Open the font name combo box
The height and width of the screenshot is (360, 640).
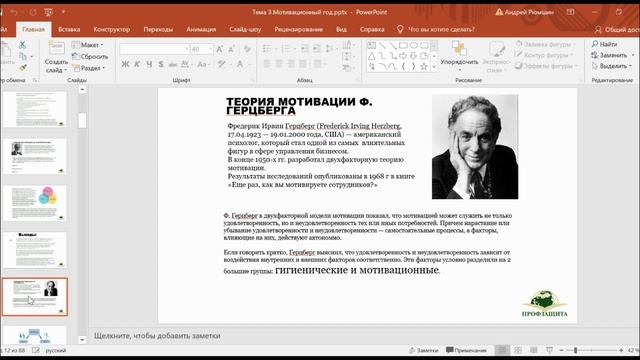[x=154, y=49]
